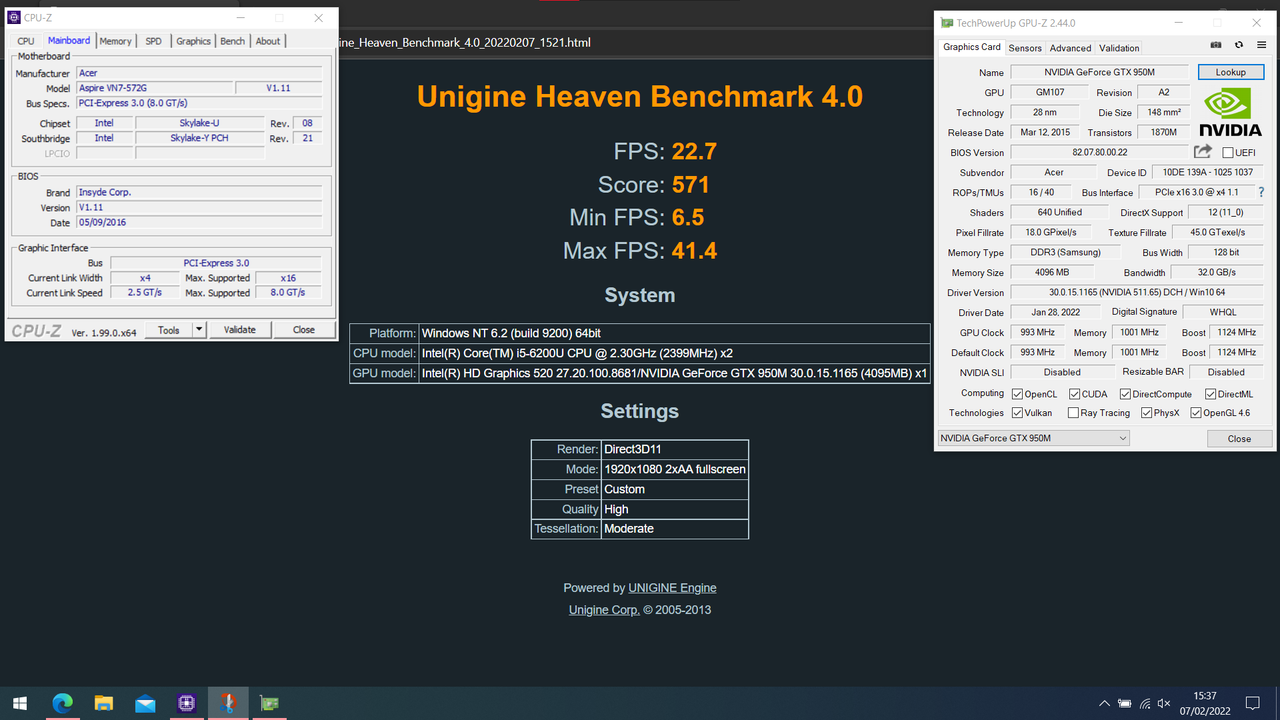Open the Mail app from the taskbar
1280x720 pixels.
point(145,704)
